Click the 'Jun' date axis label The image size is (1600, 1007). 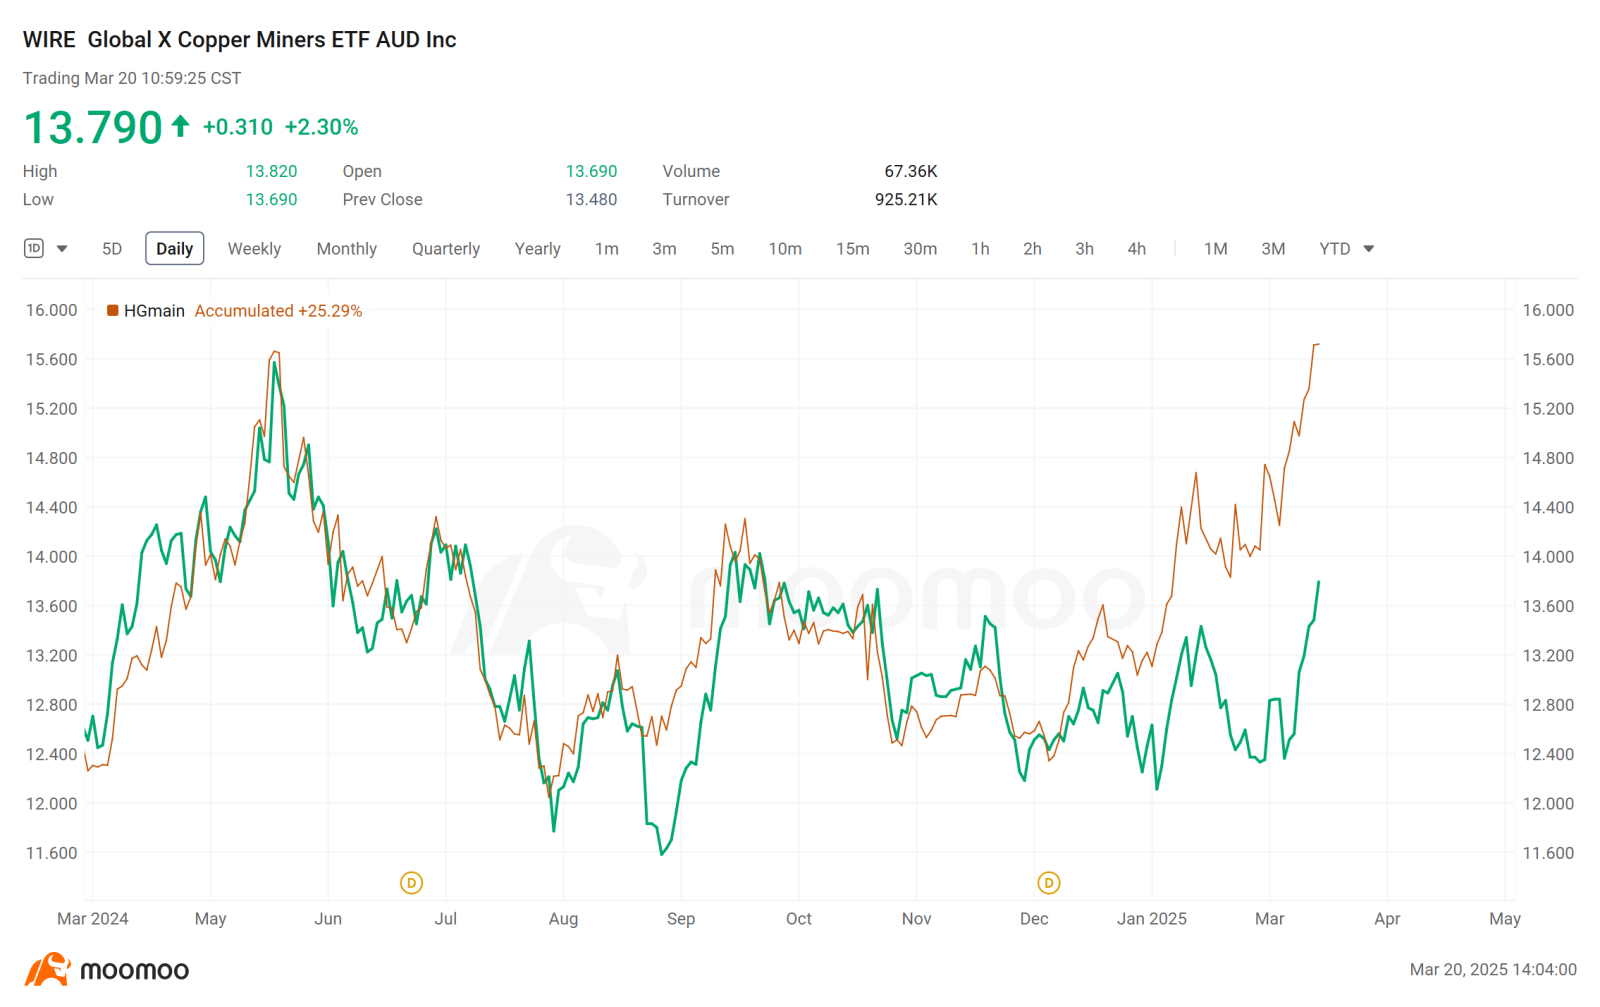(328, 919)
